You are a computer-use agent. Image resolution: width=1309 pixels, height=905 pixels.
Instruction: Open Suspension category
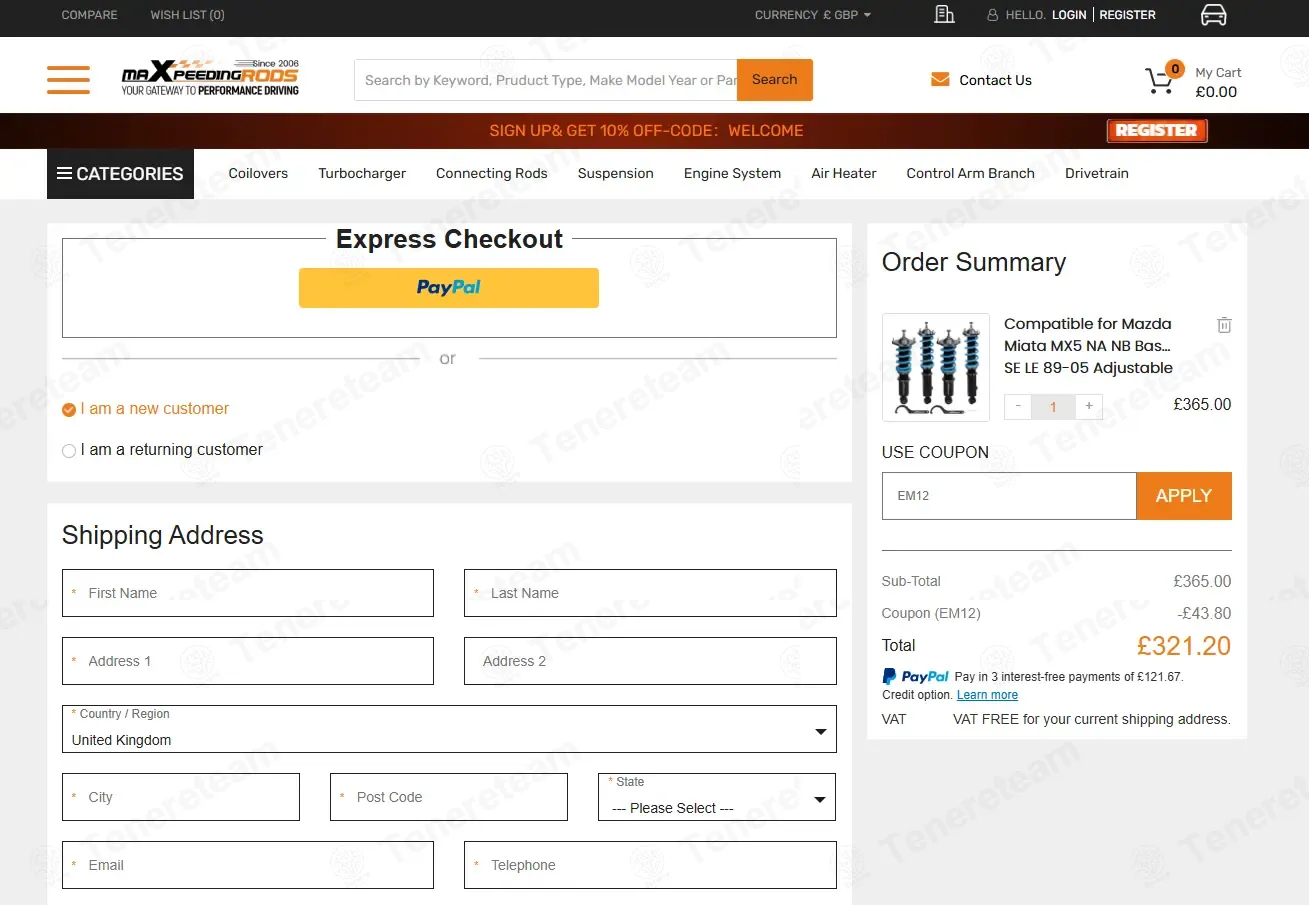(616, 173)
